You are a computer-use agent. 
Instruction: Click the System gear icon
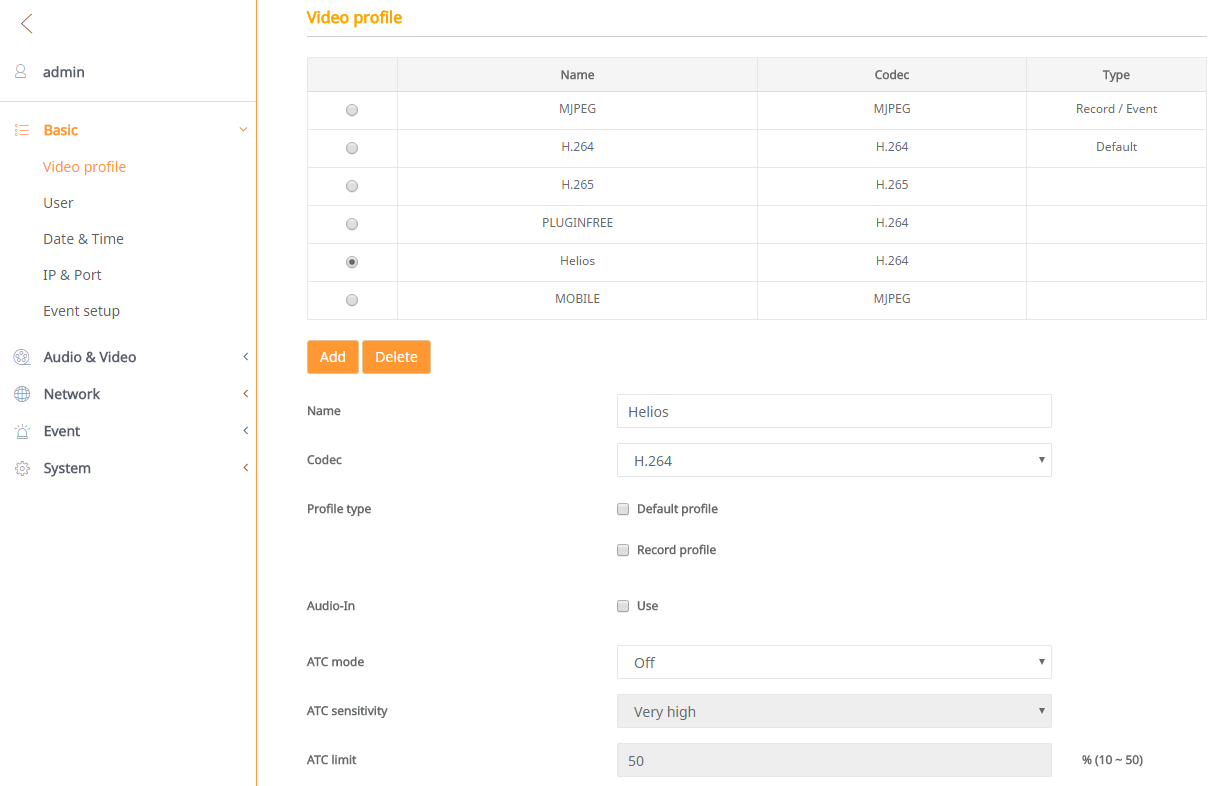tap(22, 468)
